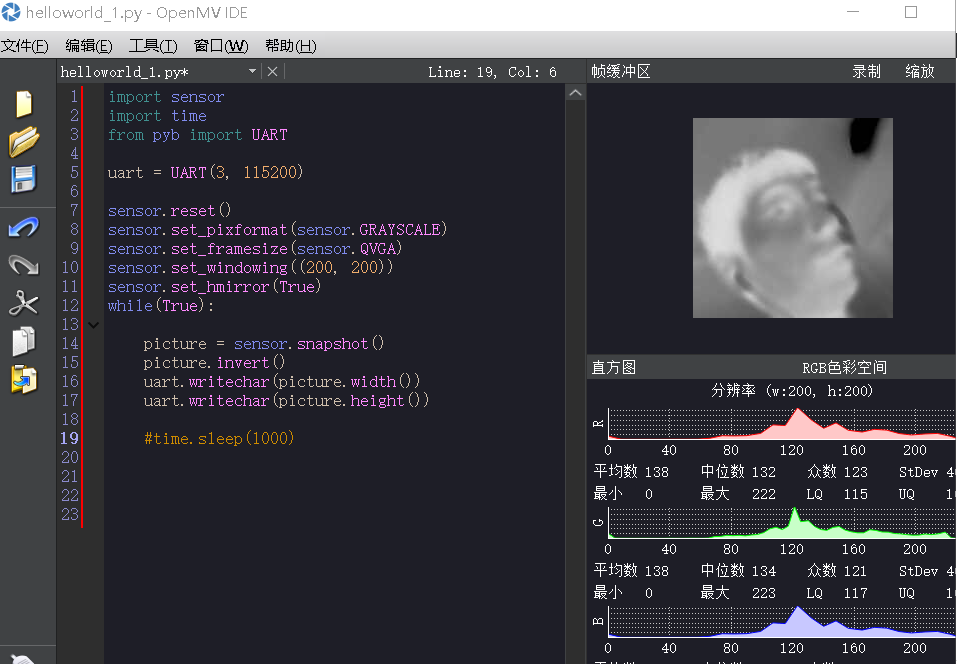Toggle 录制 to record the frame buffer
957x664 pixels.
tap(866, 71)
